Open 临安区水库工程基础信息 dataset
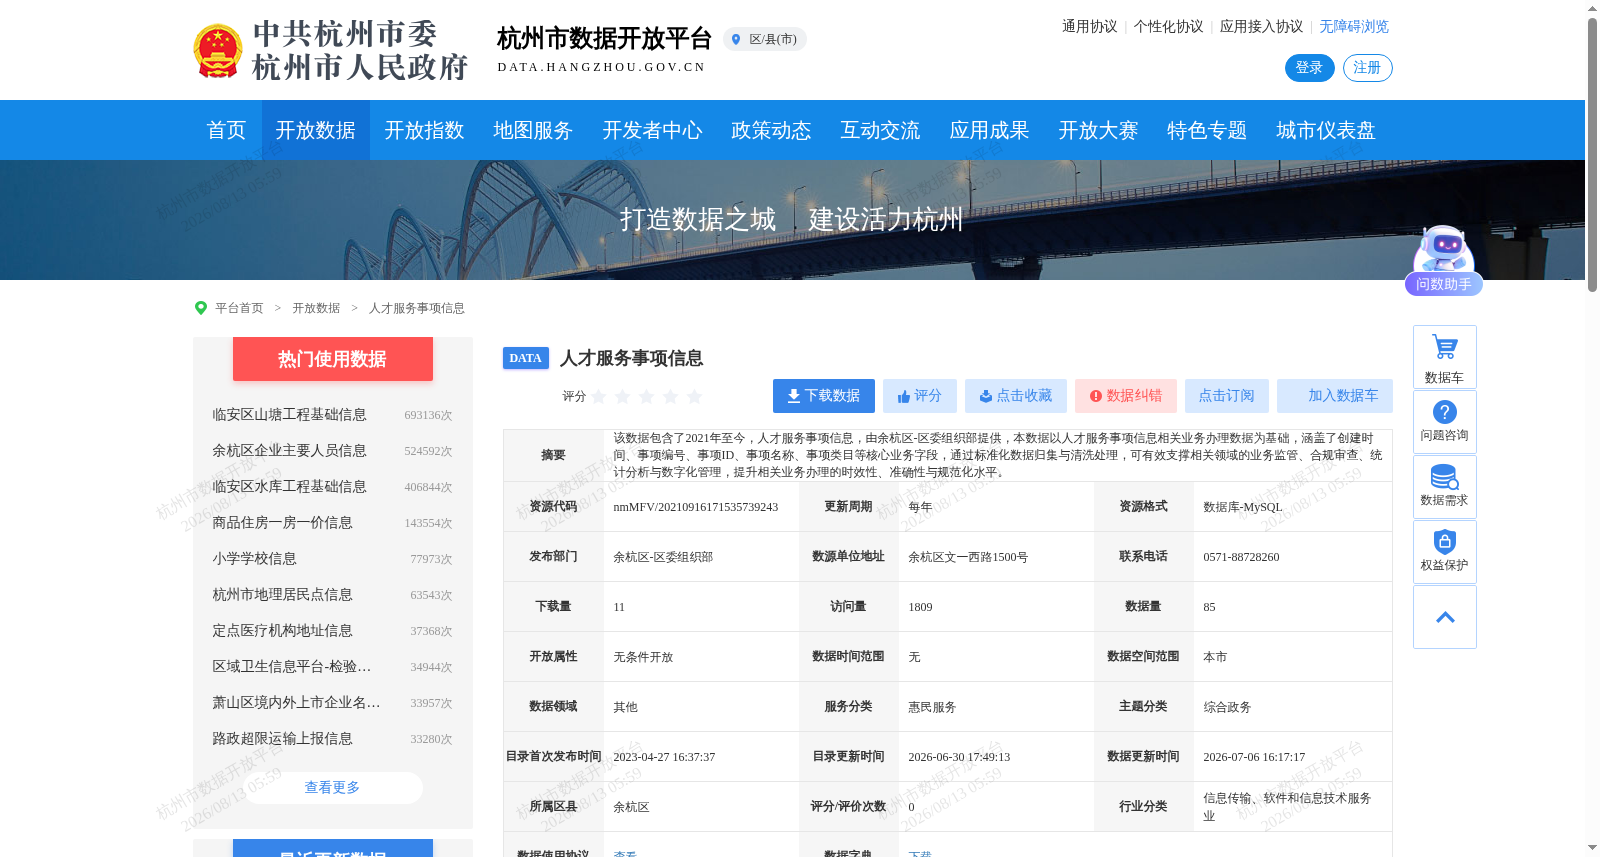The height and width of the screenshot is (857, 1600). pos(289,487)
